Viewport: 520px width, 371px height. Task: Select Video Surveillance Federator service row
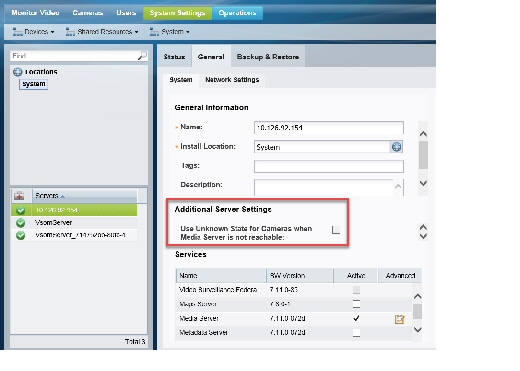pos(294,290)
